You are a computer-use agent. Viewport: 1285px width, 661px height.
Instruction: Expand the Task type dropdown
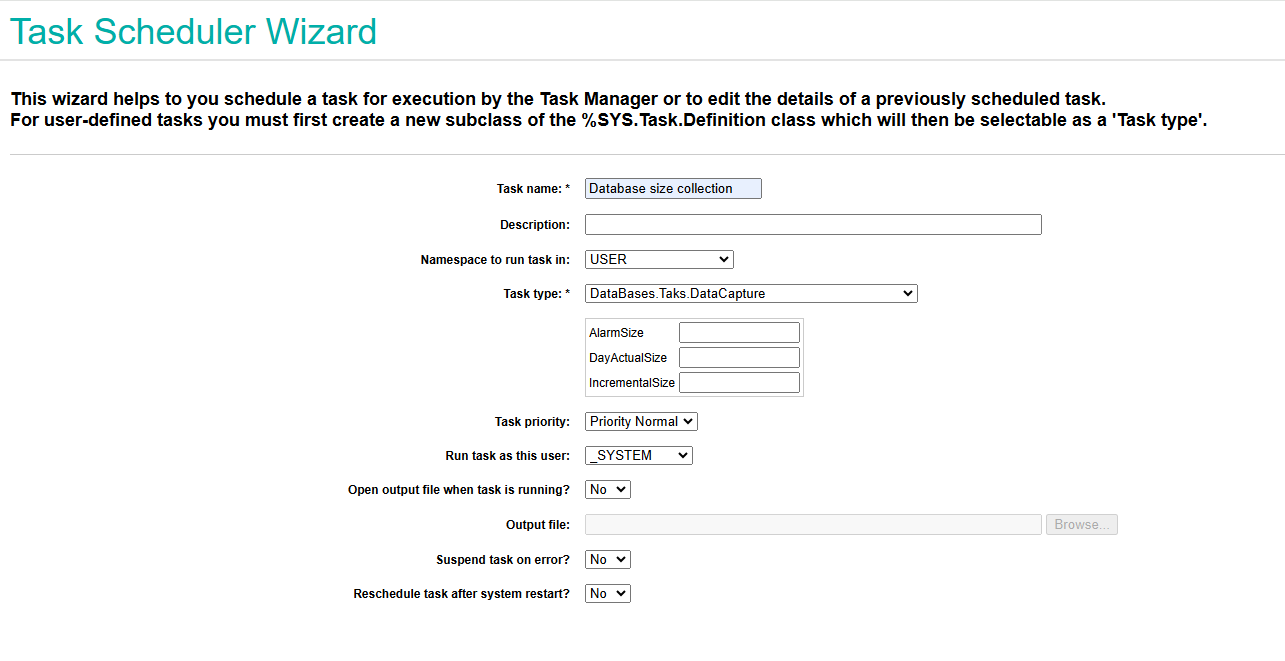751,294
